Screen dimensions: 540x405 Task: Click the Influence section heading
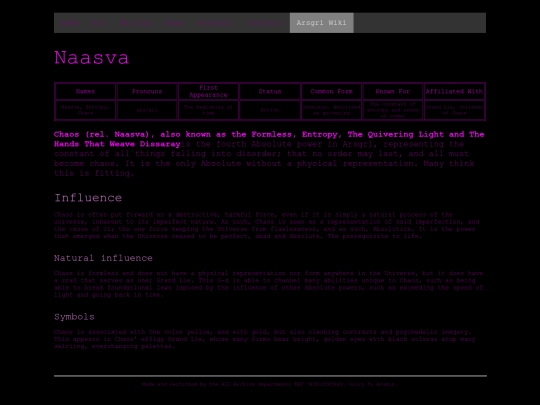coord(88,198)
